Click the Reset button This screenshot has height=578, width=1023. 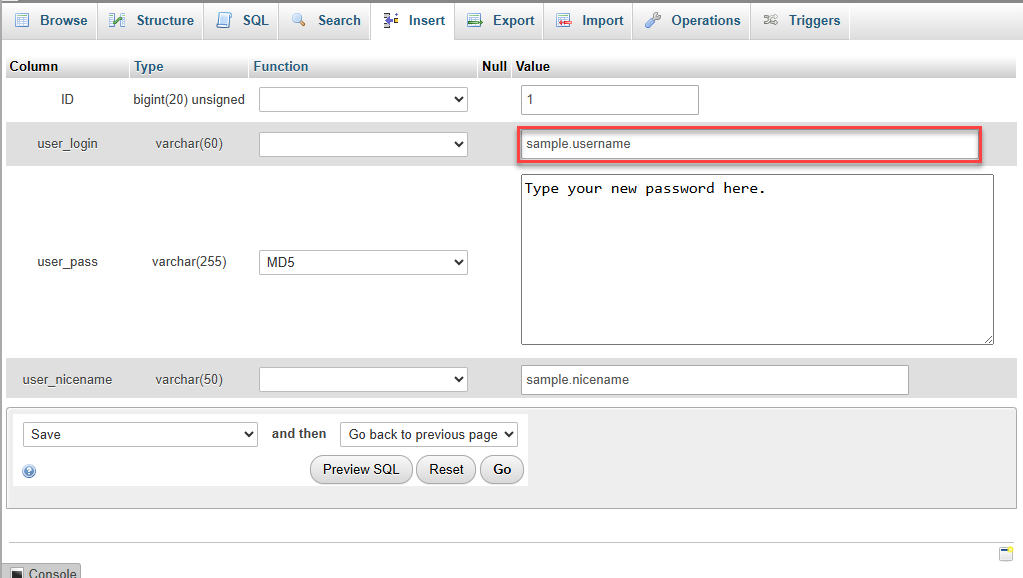click(x=445, y=469)
